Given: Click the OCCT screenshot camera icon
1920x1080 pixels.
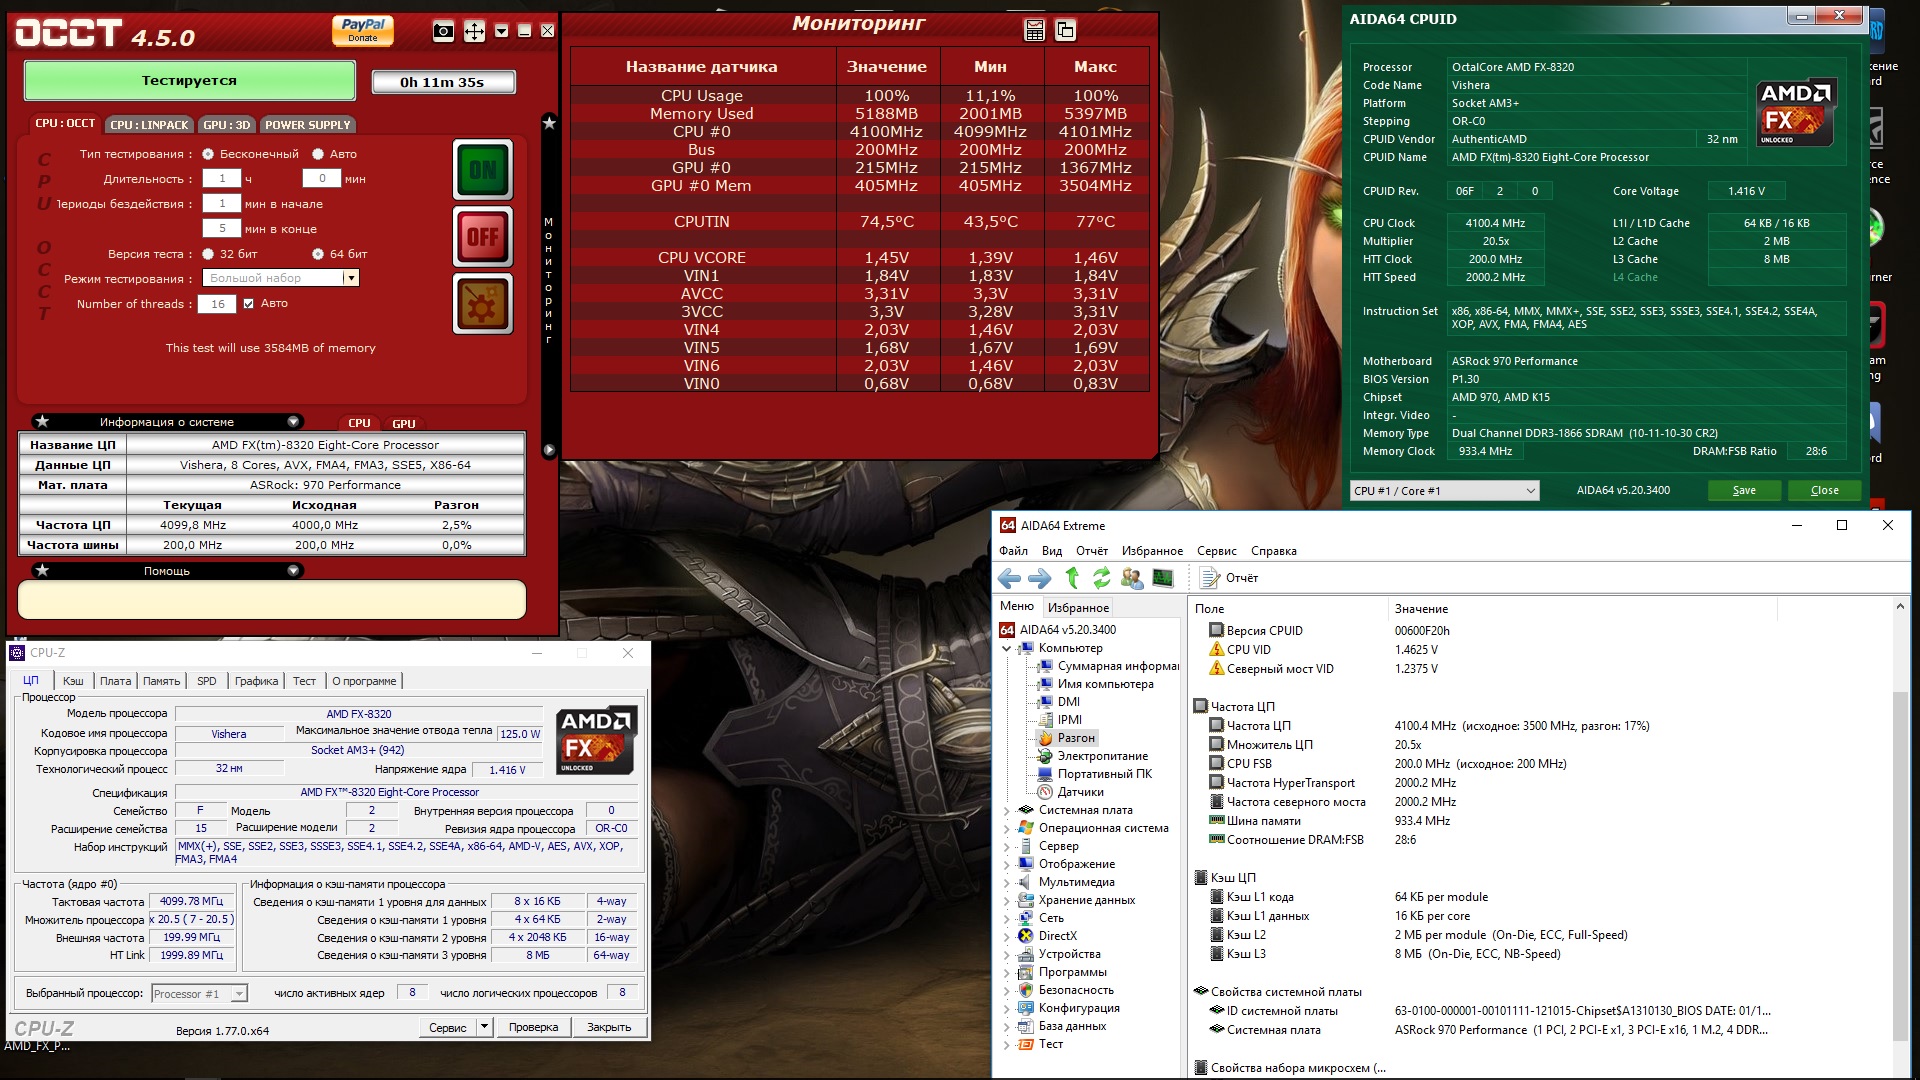Looking at the screenshot, I should coord(443,32).
